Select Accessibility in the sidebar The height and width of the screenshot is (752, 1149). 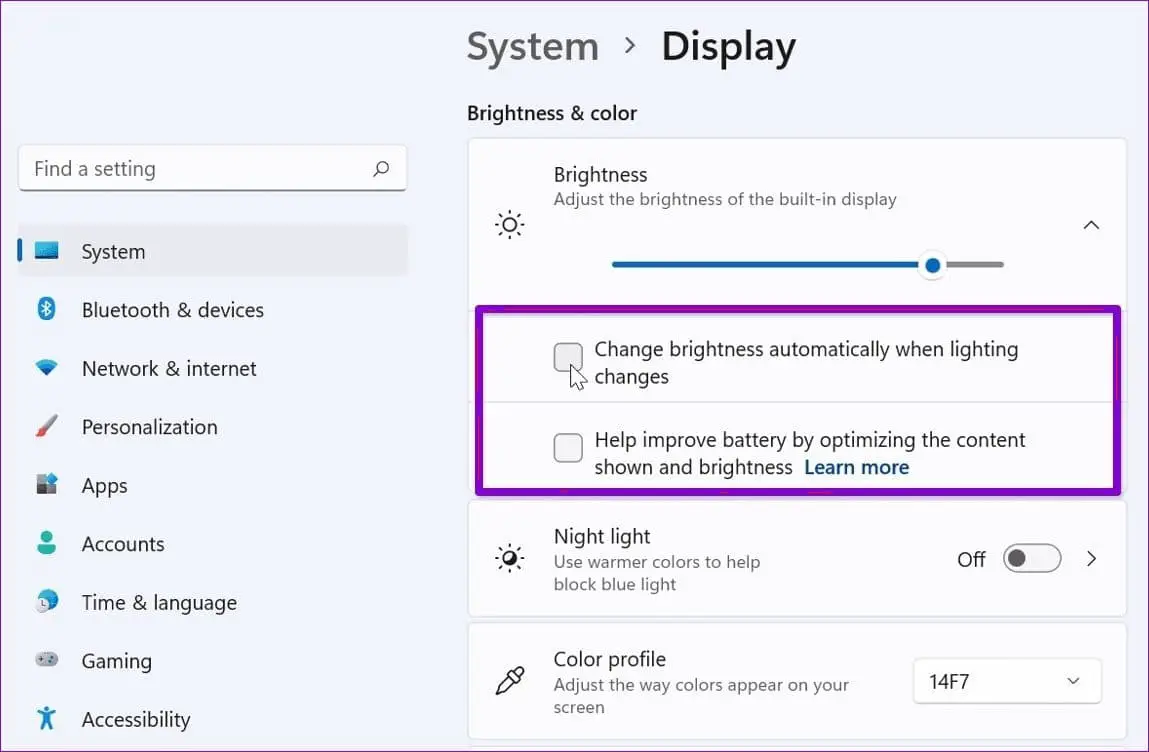click(135, 719)
